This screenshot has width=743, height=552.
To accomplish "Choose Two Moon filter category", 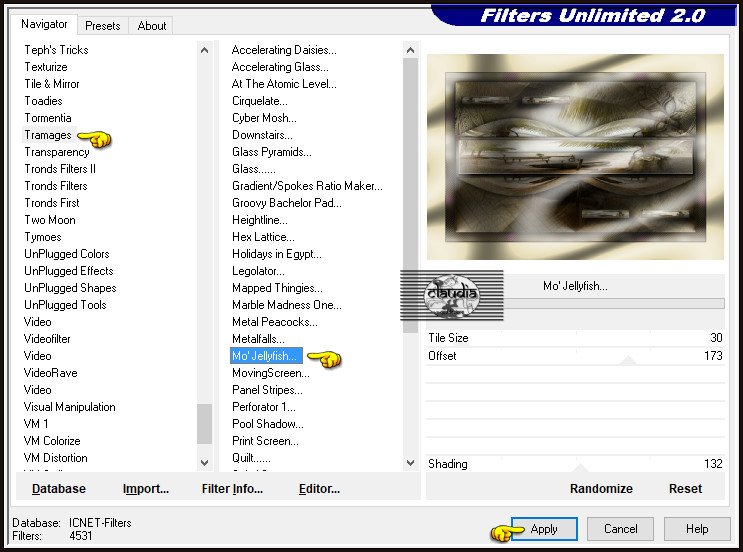I will pyautogui.click(x=50, y=220).
